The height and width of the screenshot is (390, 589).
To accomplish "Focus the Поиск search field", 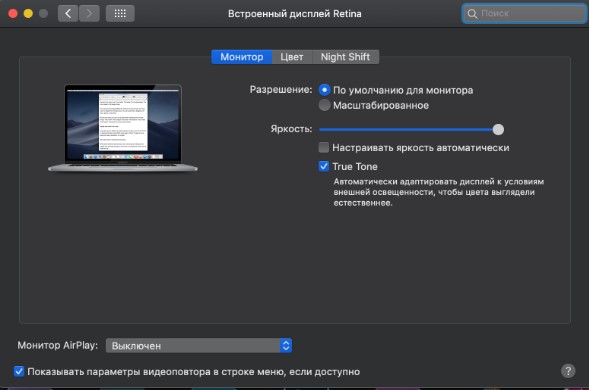I will pos(524,14).
